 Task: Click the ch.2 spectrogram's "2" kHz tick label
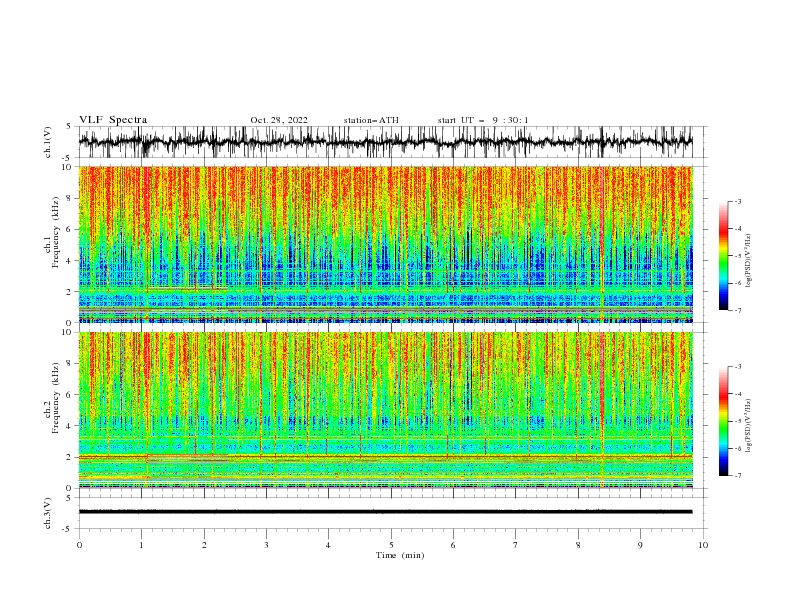(70, 457)
